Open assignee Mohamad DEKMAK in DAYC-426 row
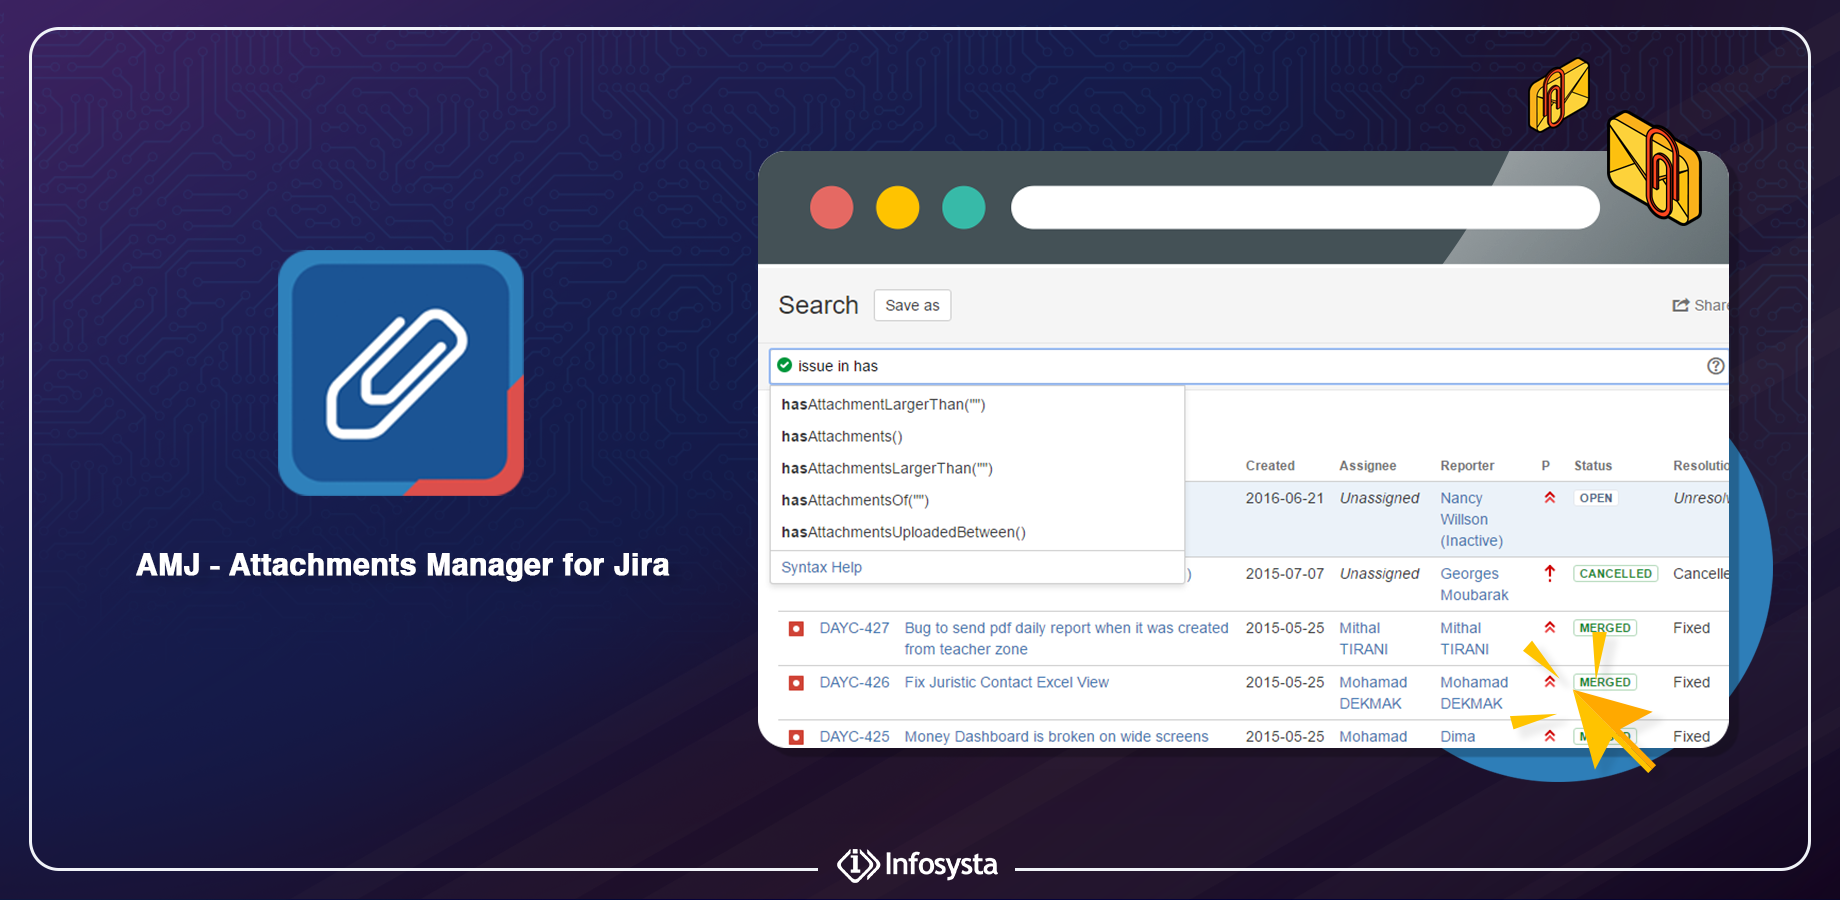Viewport: 1840px width, 900px height. point(1373,692)
